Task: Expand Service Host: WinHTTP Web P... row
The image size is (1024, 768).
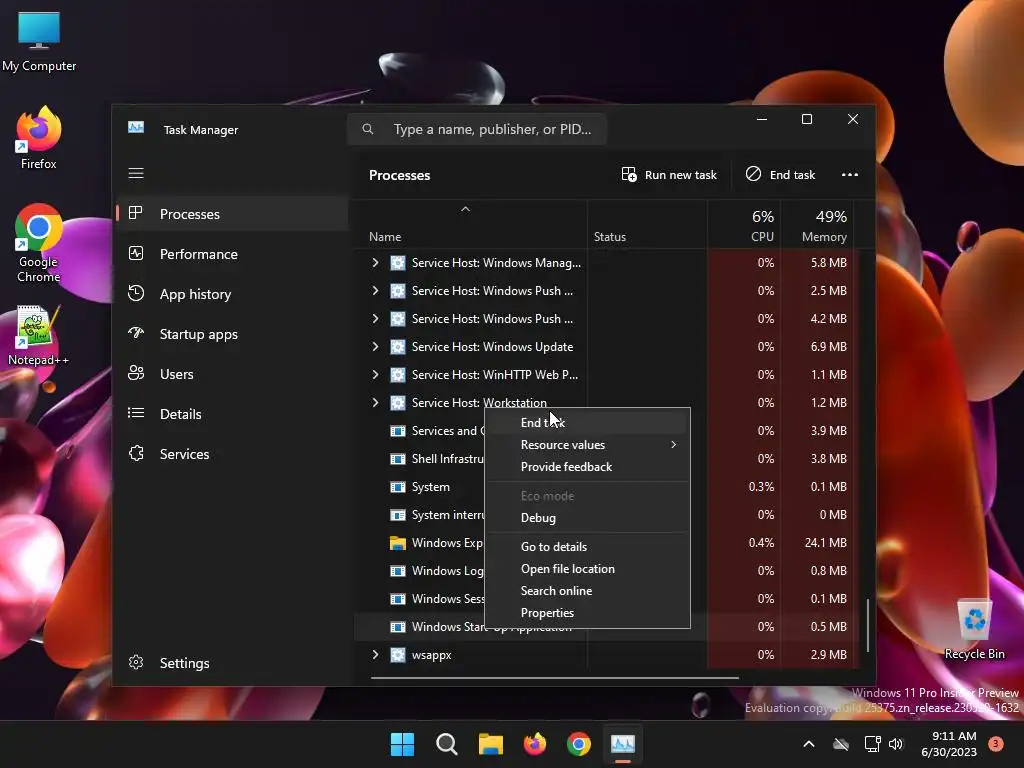Action: pos(375,375)
